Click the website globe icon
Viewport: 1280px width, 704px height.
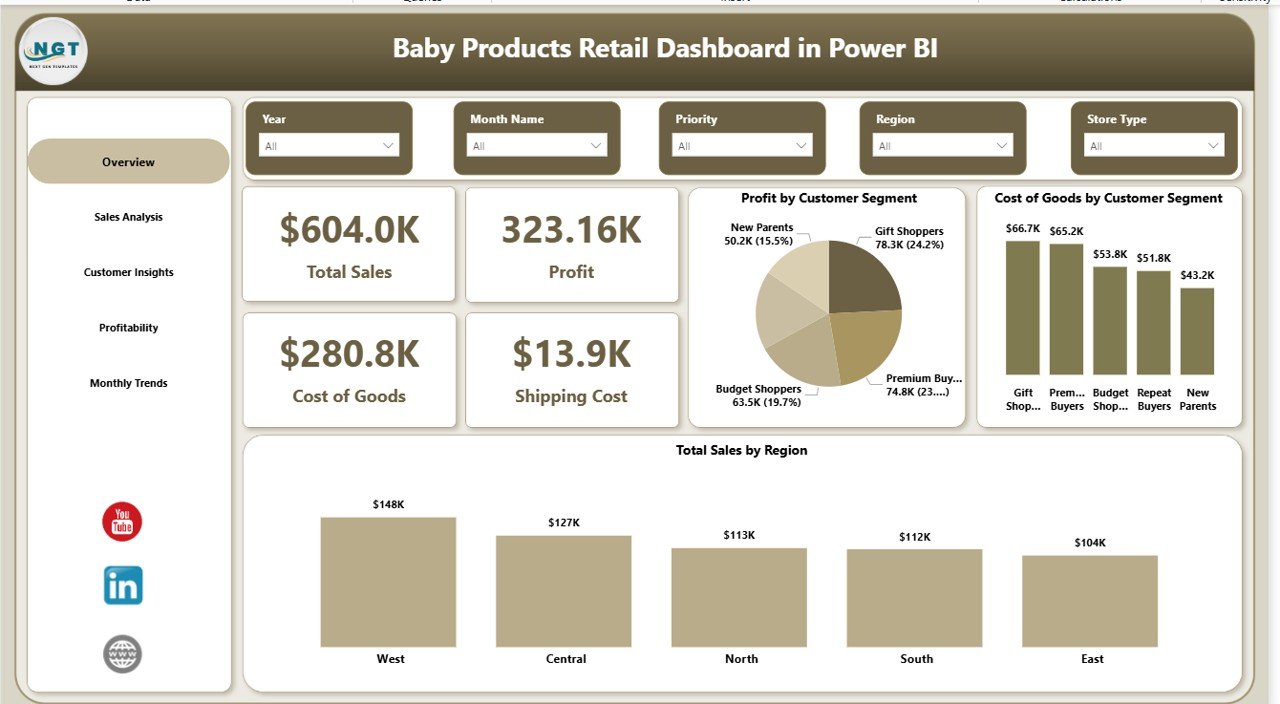[121, 654]
